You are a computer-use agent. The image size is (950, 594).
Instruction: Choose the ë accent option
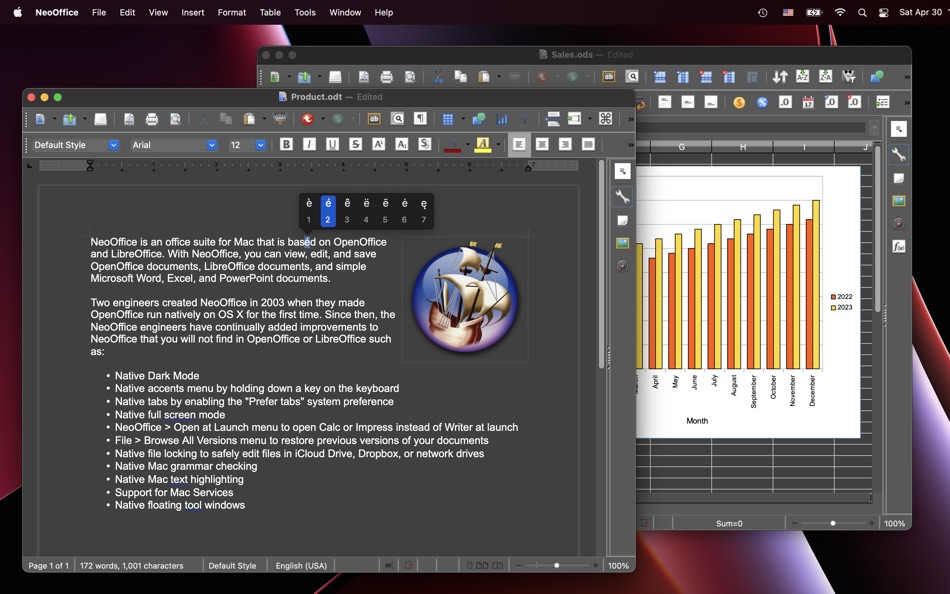pos(366,211)
